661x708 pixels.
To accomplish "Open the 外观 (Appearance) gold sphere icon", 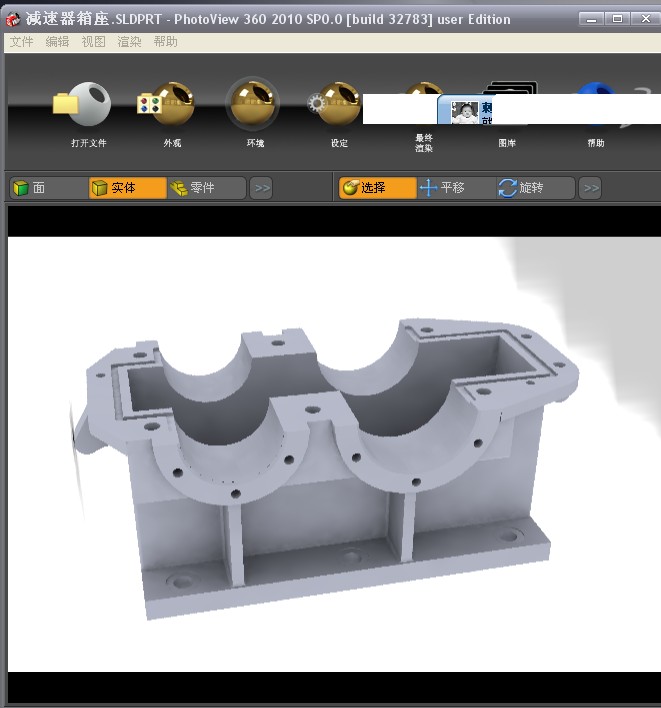I will pyautogui.click(x=166, y=104).
